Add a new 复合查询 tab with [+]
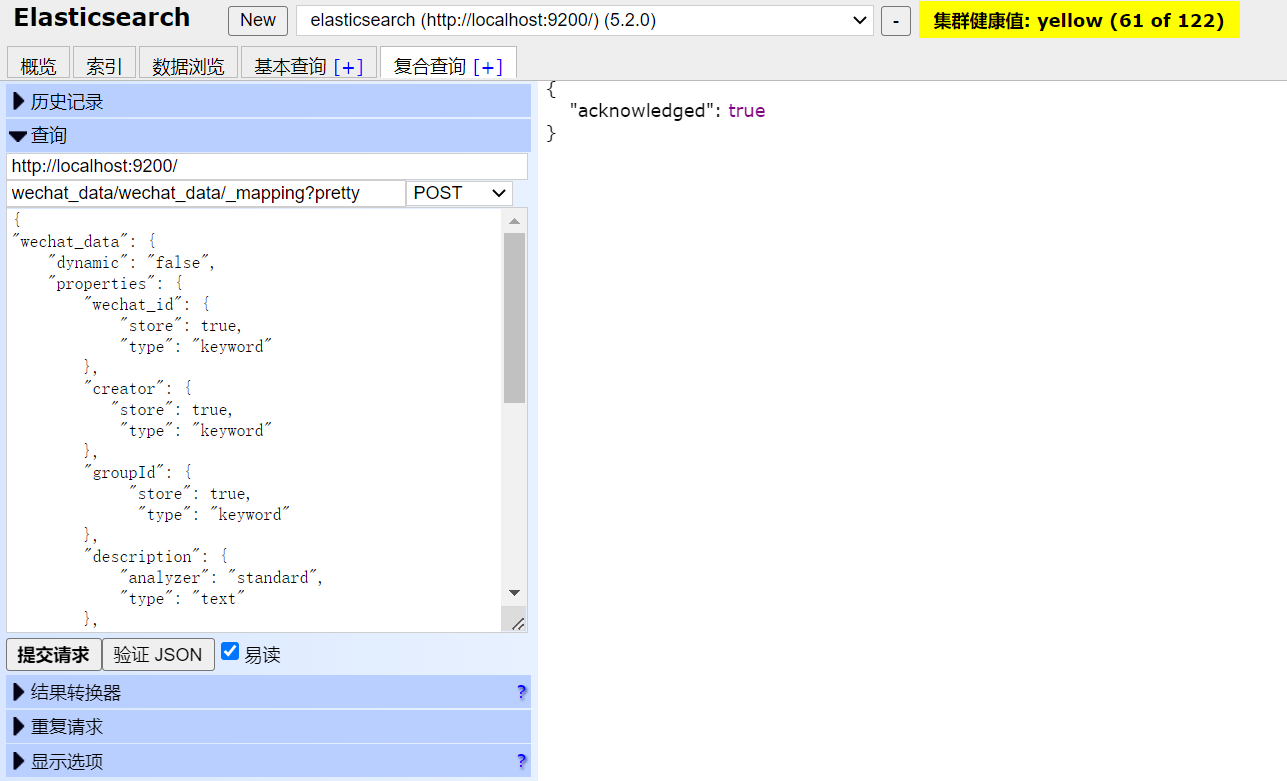1287x781 pixels. (x=488, y=66)
